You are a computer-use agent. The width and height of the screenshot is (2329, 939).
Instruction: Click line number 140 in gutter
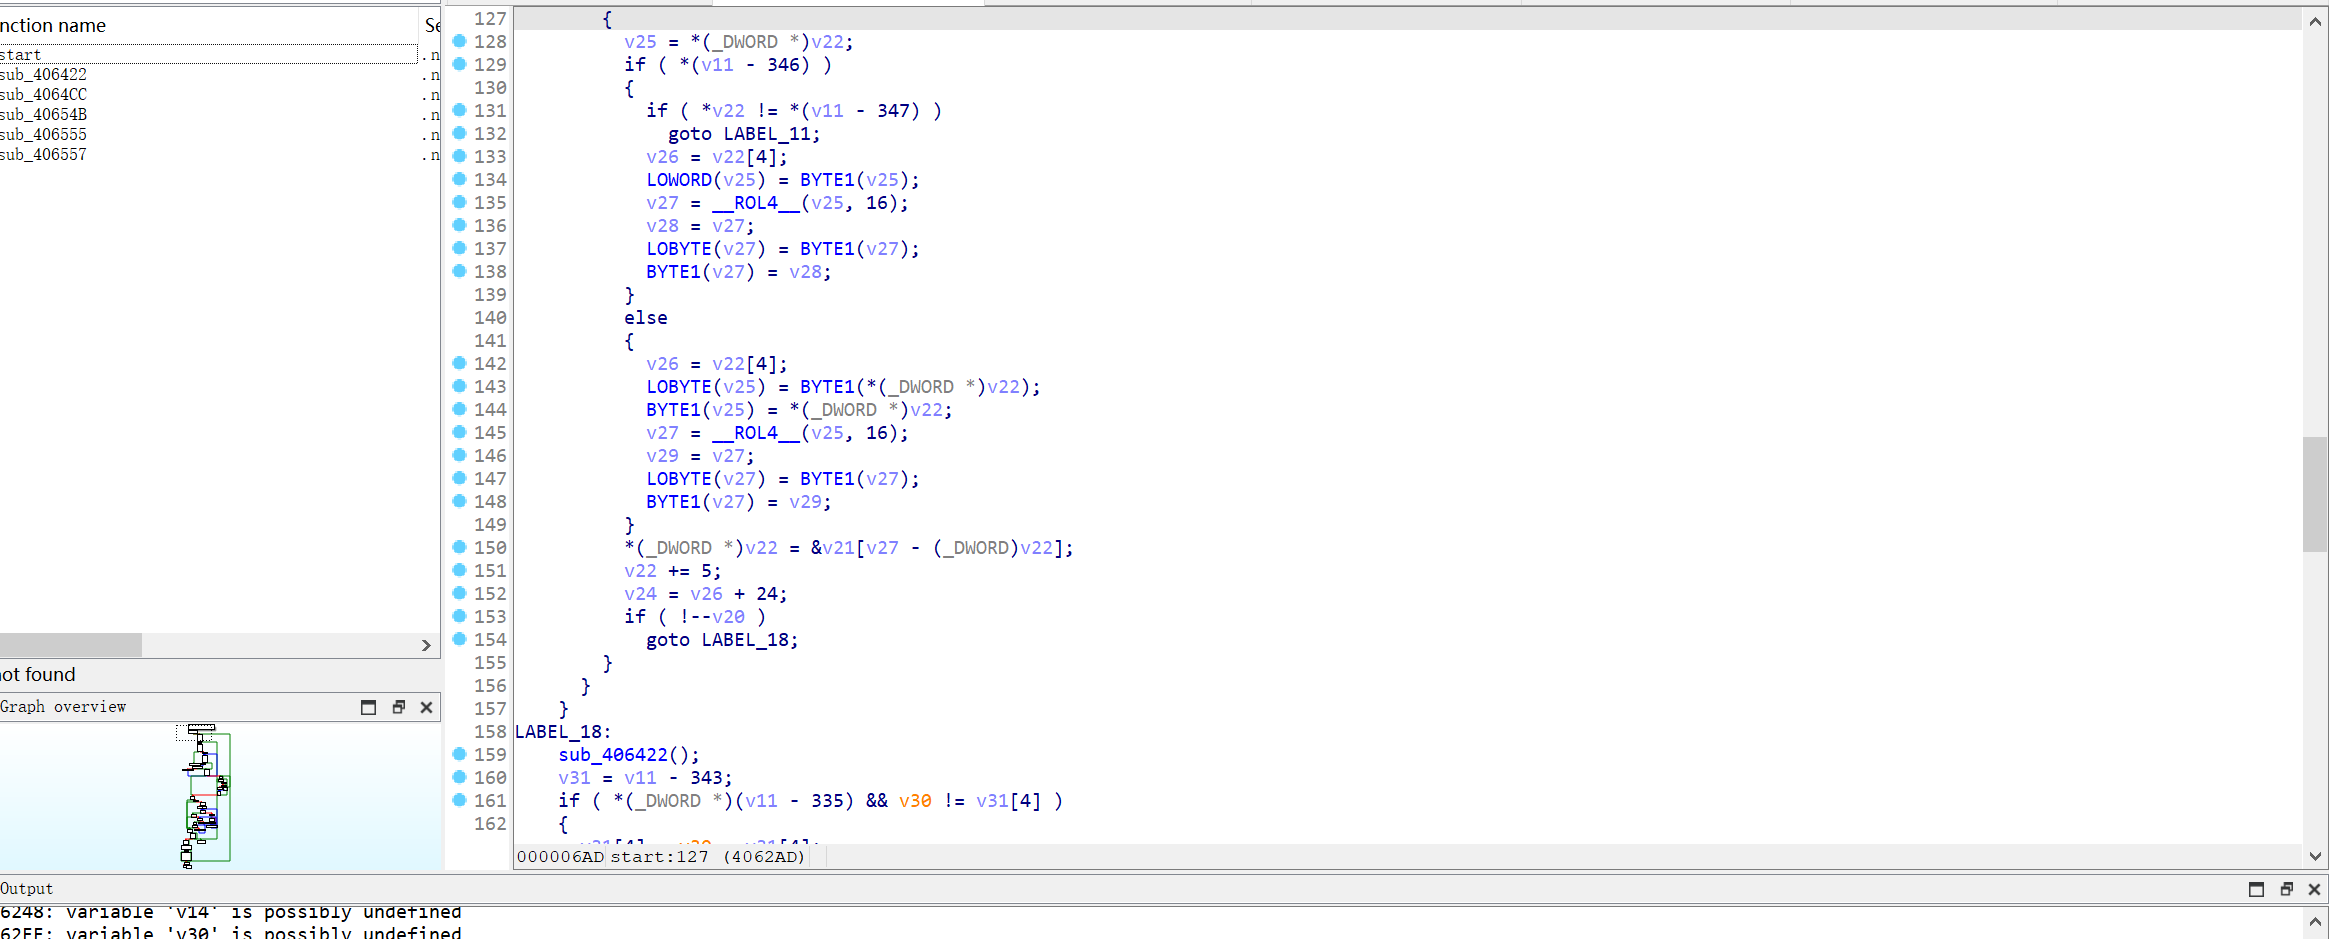pyautogui.click(x=490, y=318)
